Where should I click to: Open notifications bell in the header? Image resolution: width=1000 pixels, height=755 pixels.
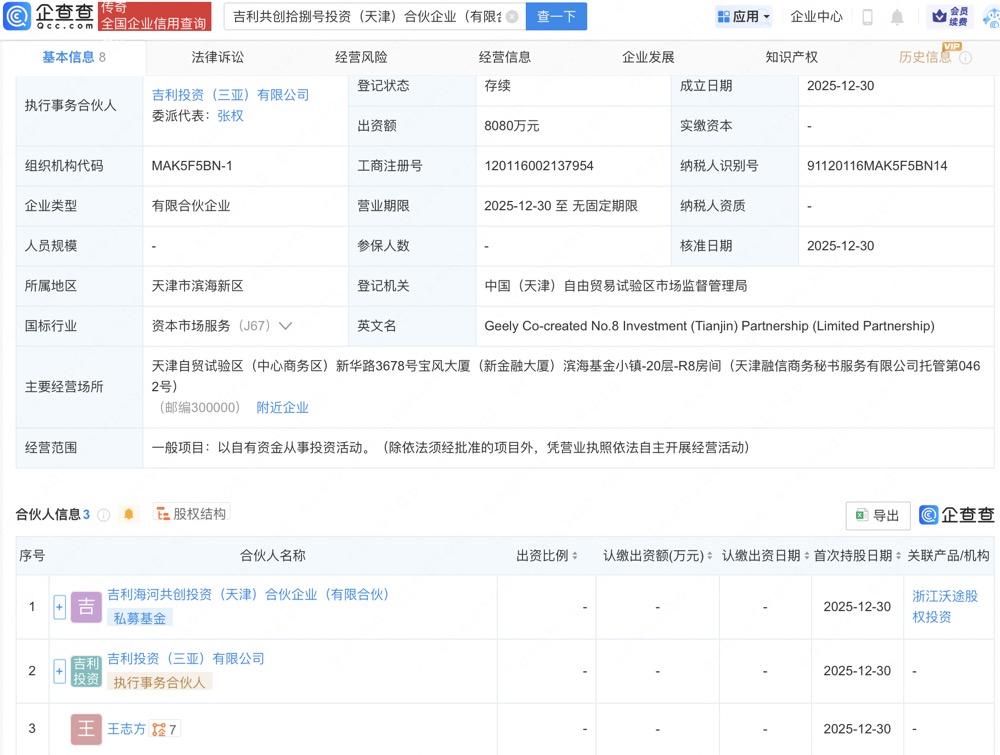click(x=897, y=17)
